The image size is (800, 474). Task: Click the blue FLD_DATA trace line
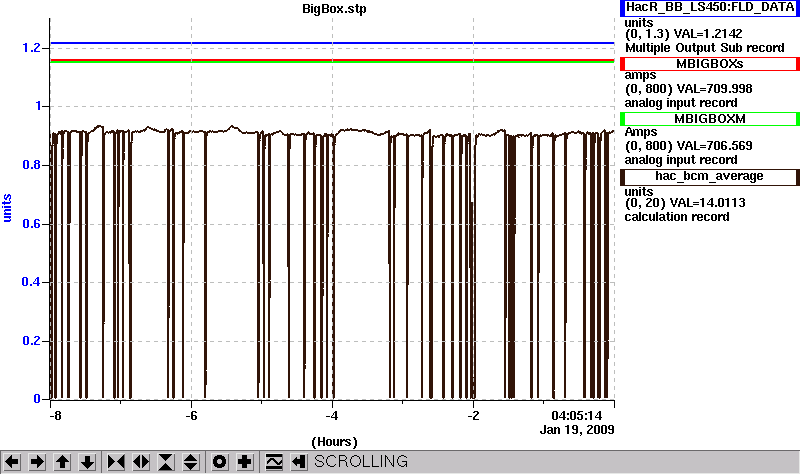coord(332,43)
